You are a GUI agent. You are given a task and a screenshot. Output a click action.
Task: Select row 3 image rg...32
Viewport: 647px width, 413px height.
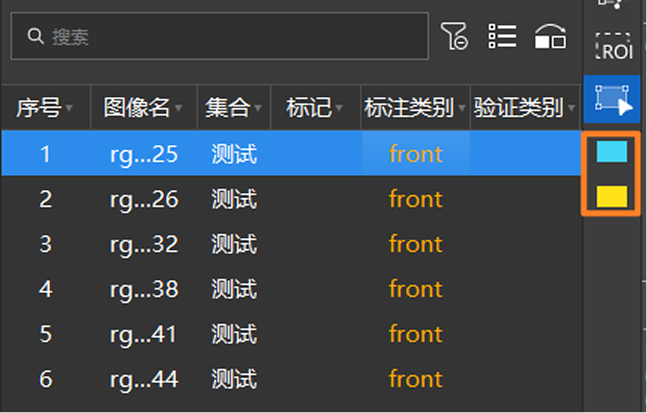[x=144, y=244]
